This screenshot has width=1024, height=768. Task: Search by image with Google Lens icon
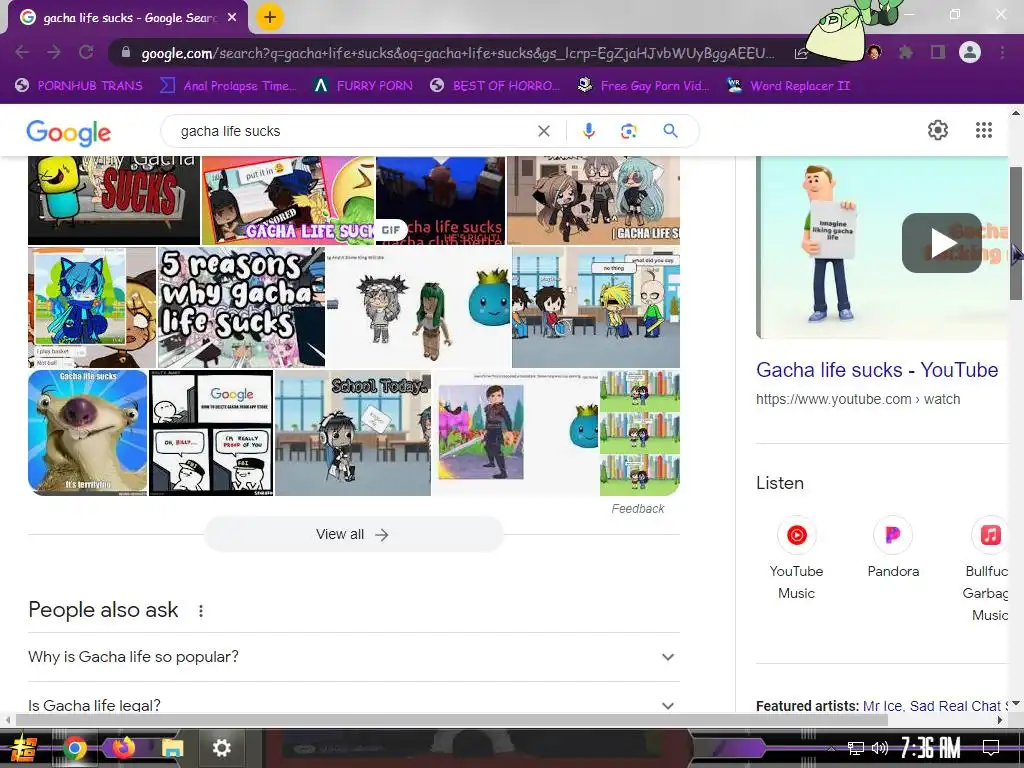pyautogui.click(x=628, y=131)
